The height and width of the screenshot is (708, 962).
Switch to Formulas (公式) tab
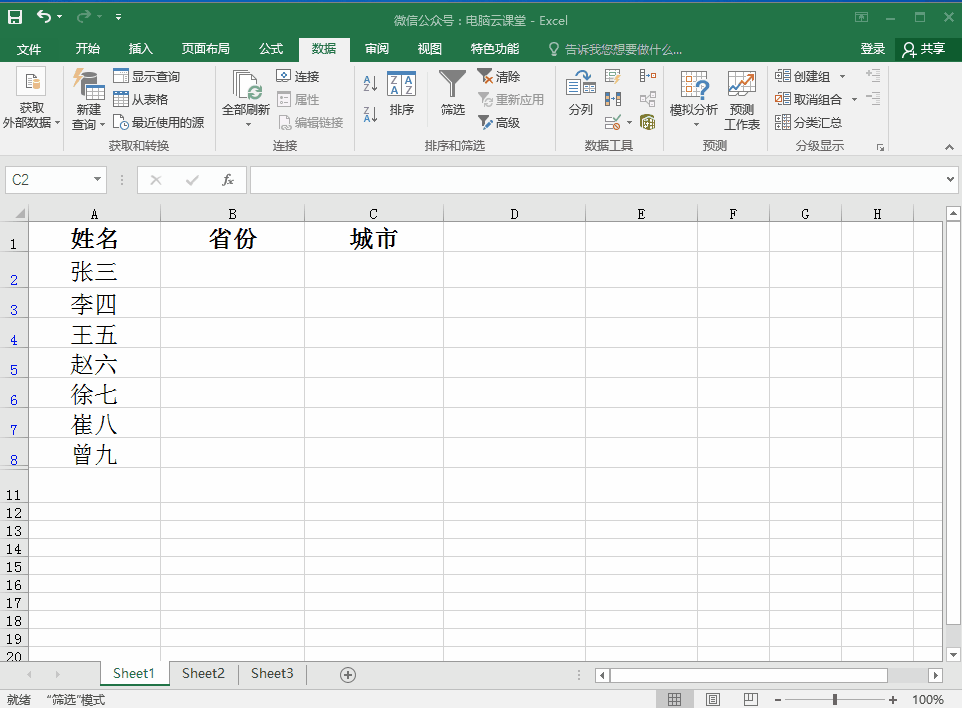pos(271,49)
